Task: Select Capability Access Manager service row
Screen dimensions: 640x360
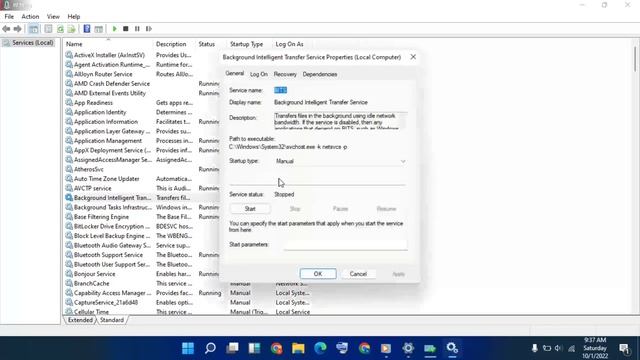Action: point(113,293)
